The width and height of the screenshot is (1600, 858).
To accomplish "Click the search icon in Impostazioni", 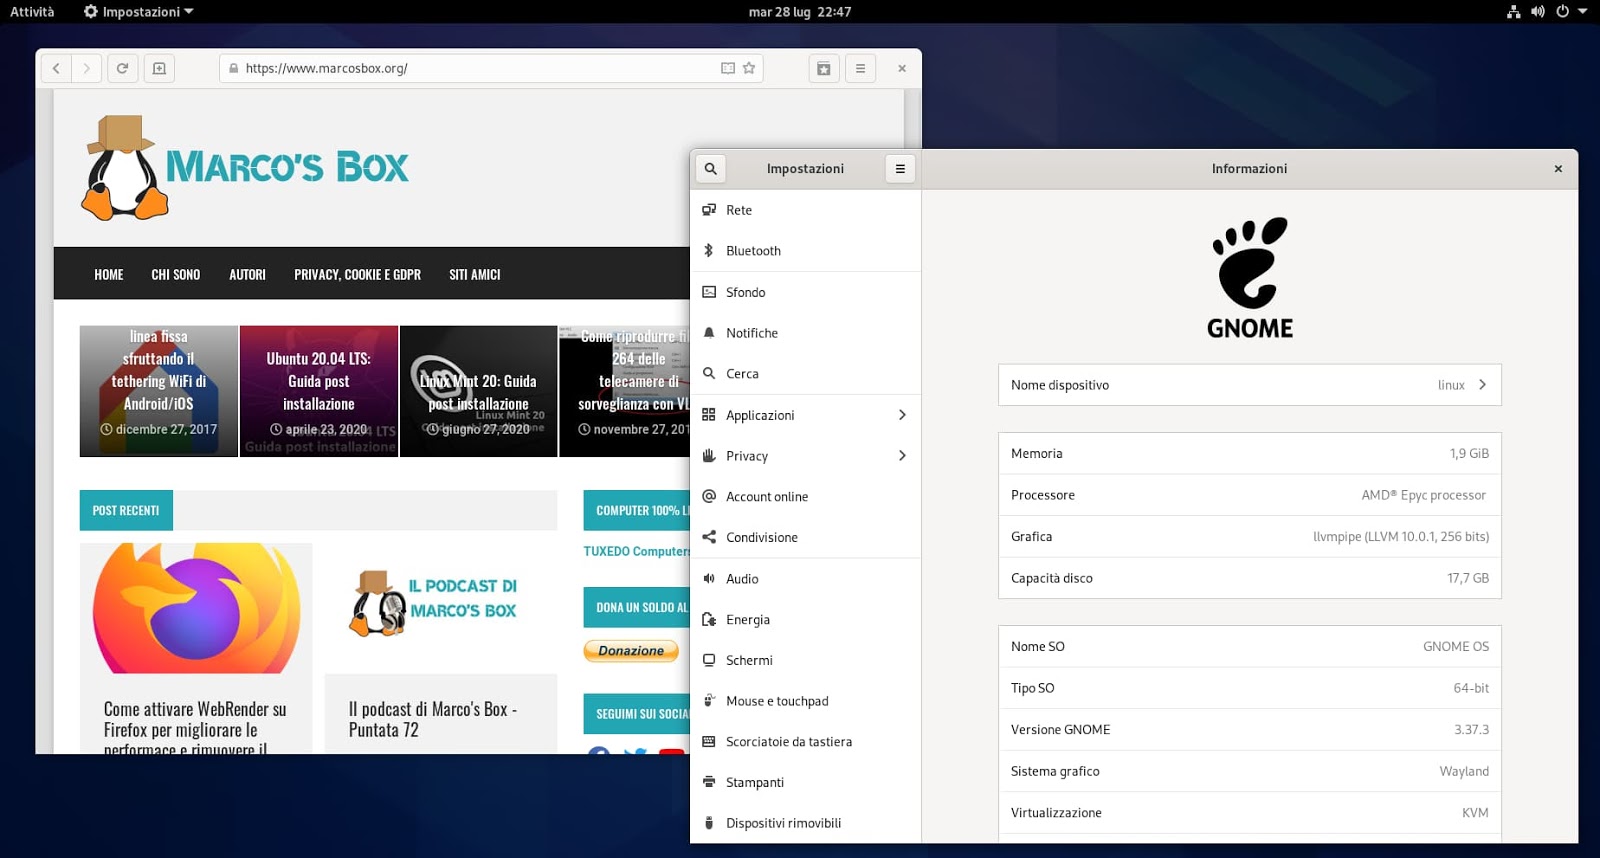I will coord(711,168).
